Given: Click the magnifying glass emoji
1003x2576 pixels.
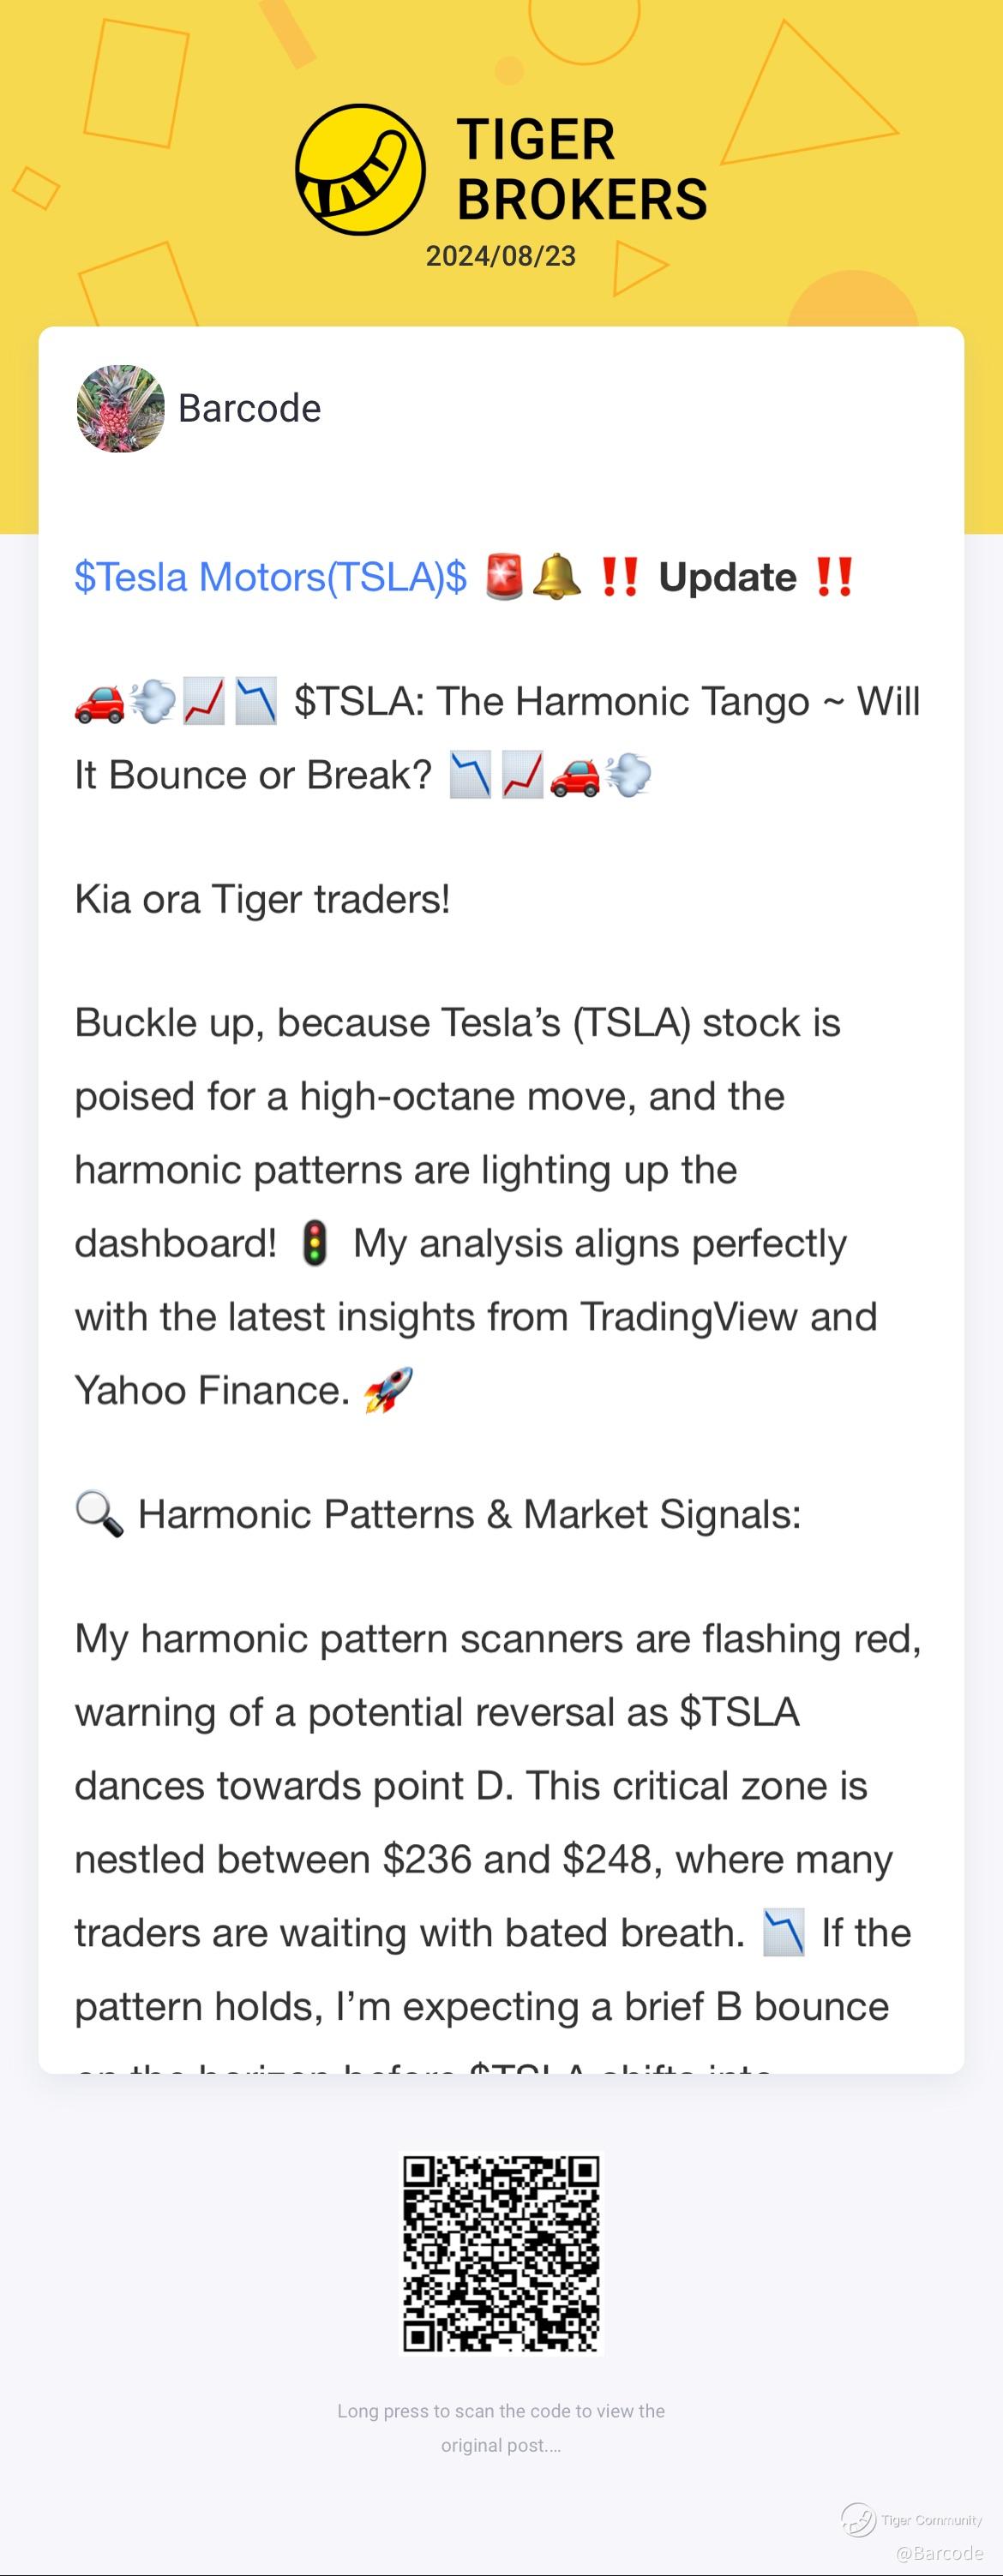Looking at the screenshot, I should pyautogui.click(x=100, y=1514).
